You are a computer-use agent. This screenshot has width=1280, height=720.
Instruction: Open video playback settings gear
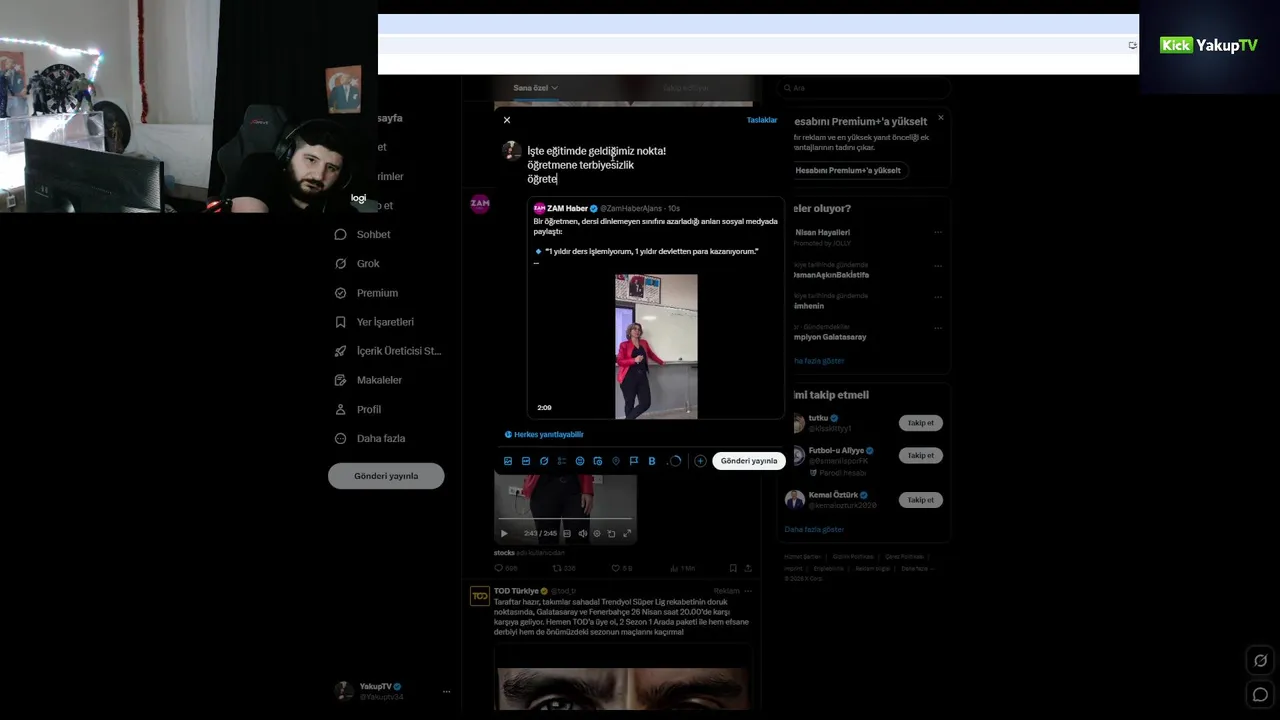coord(597,533)
